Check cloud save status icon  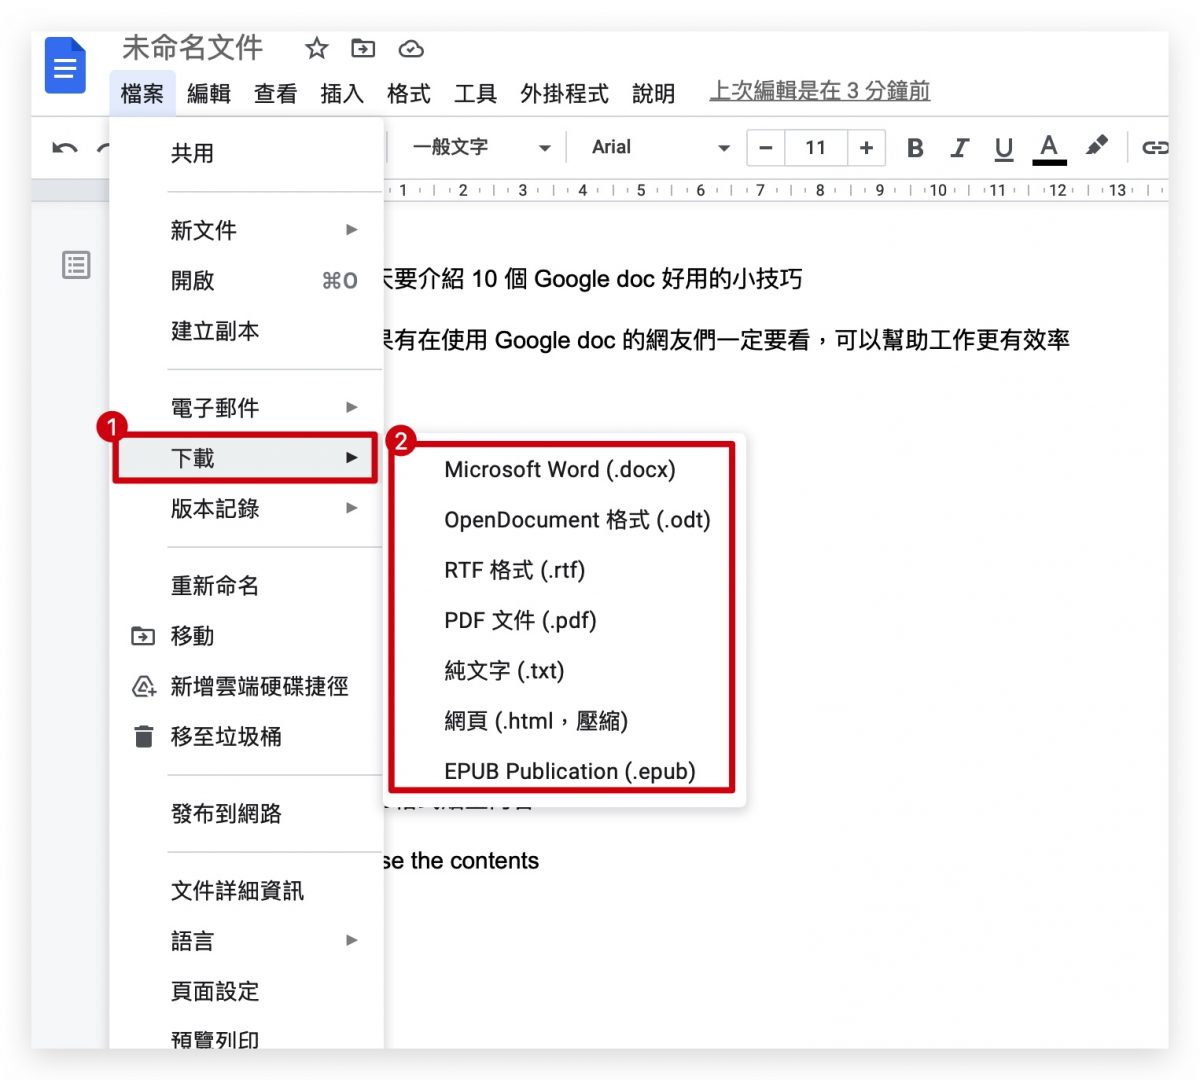(x=411, y=48)
